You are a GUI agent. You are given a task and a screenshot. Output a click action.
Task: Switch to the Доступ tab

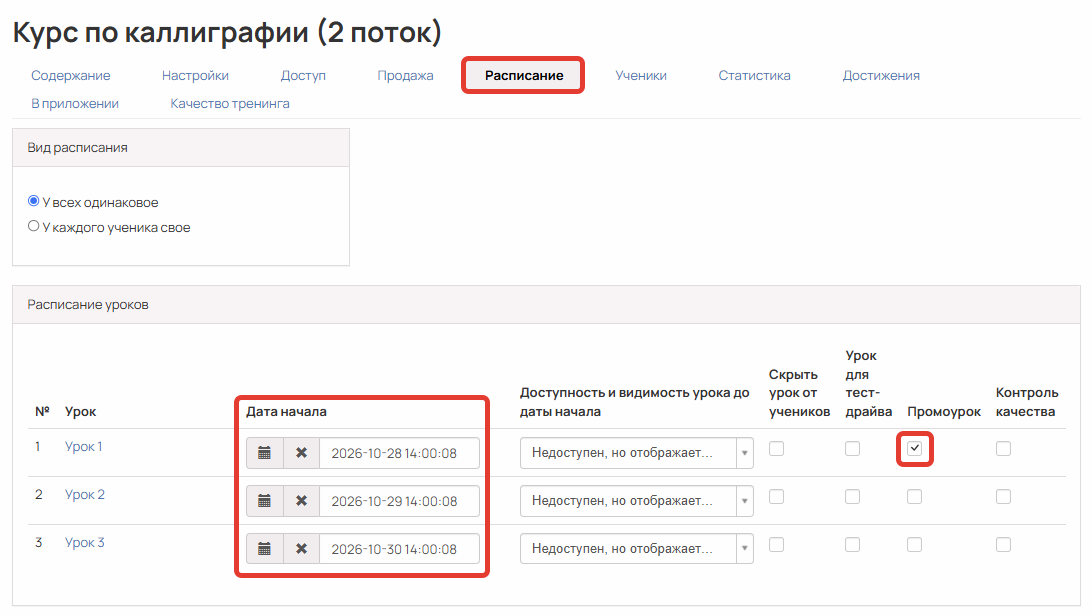(303, 75)
